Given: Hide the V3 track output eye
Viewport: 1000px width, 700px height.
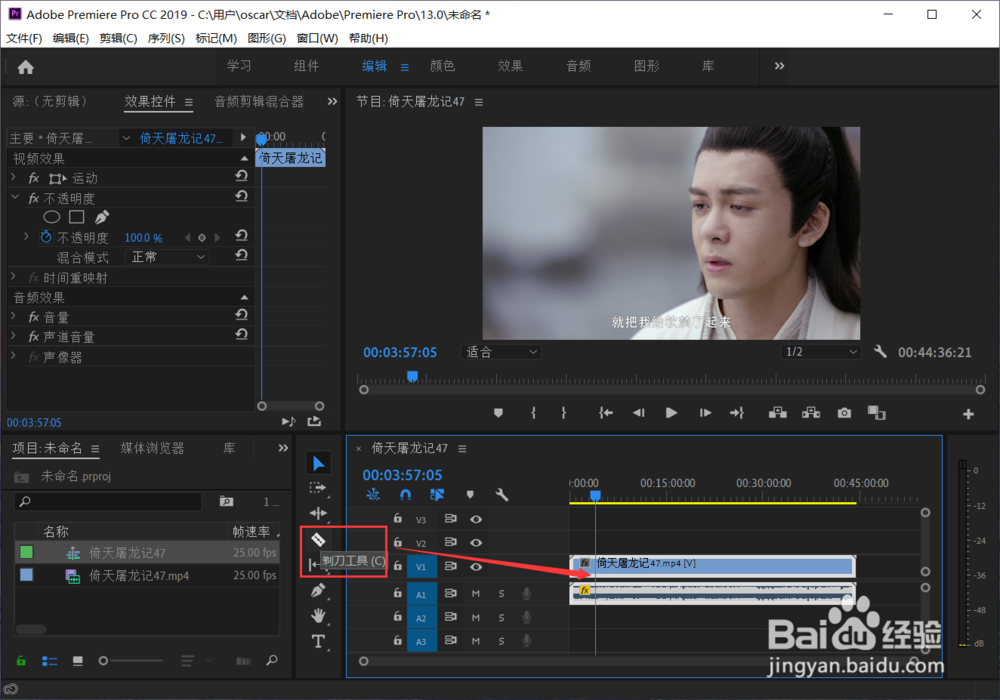Looking at the screenshot, I should coord(476,519).
